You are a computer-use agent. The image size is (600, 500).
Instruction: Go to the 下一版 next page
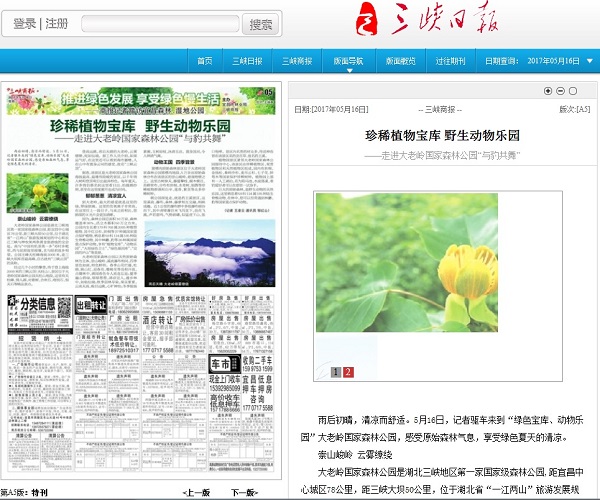(x=243, y=493)
